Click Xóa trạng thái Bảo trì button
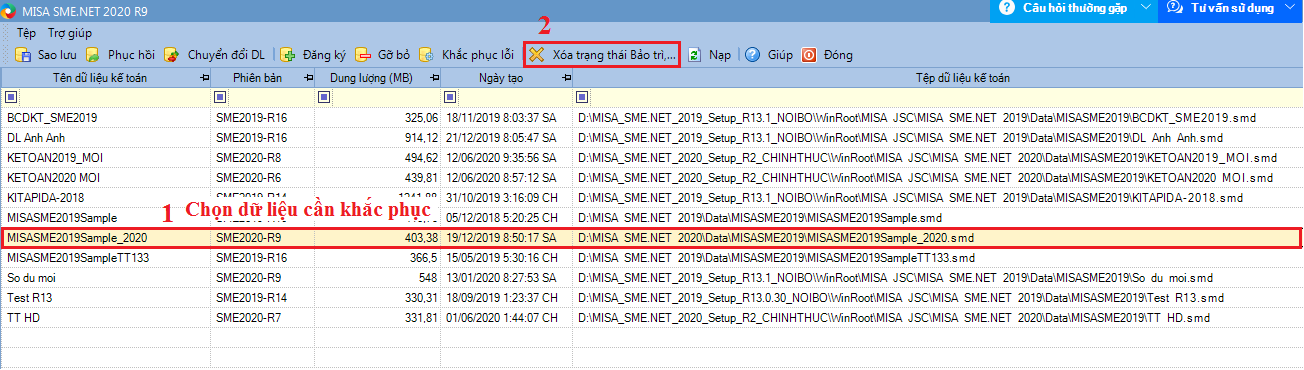The image size is (1304, 370). (x=603, y=55)
